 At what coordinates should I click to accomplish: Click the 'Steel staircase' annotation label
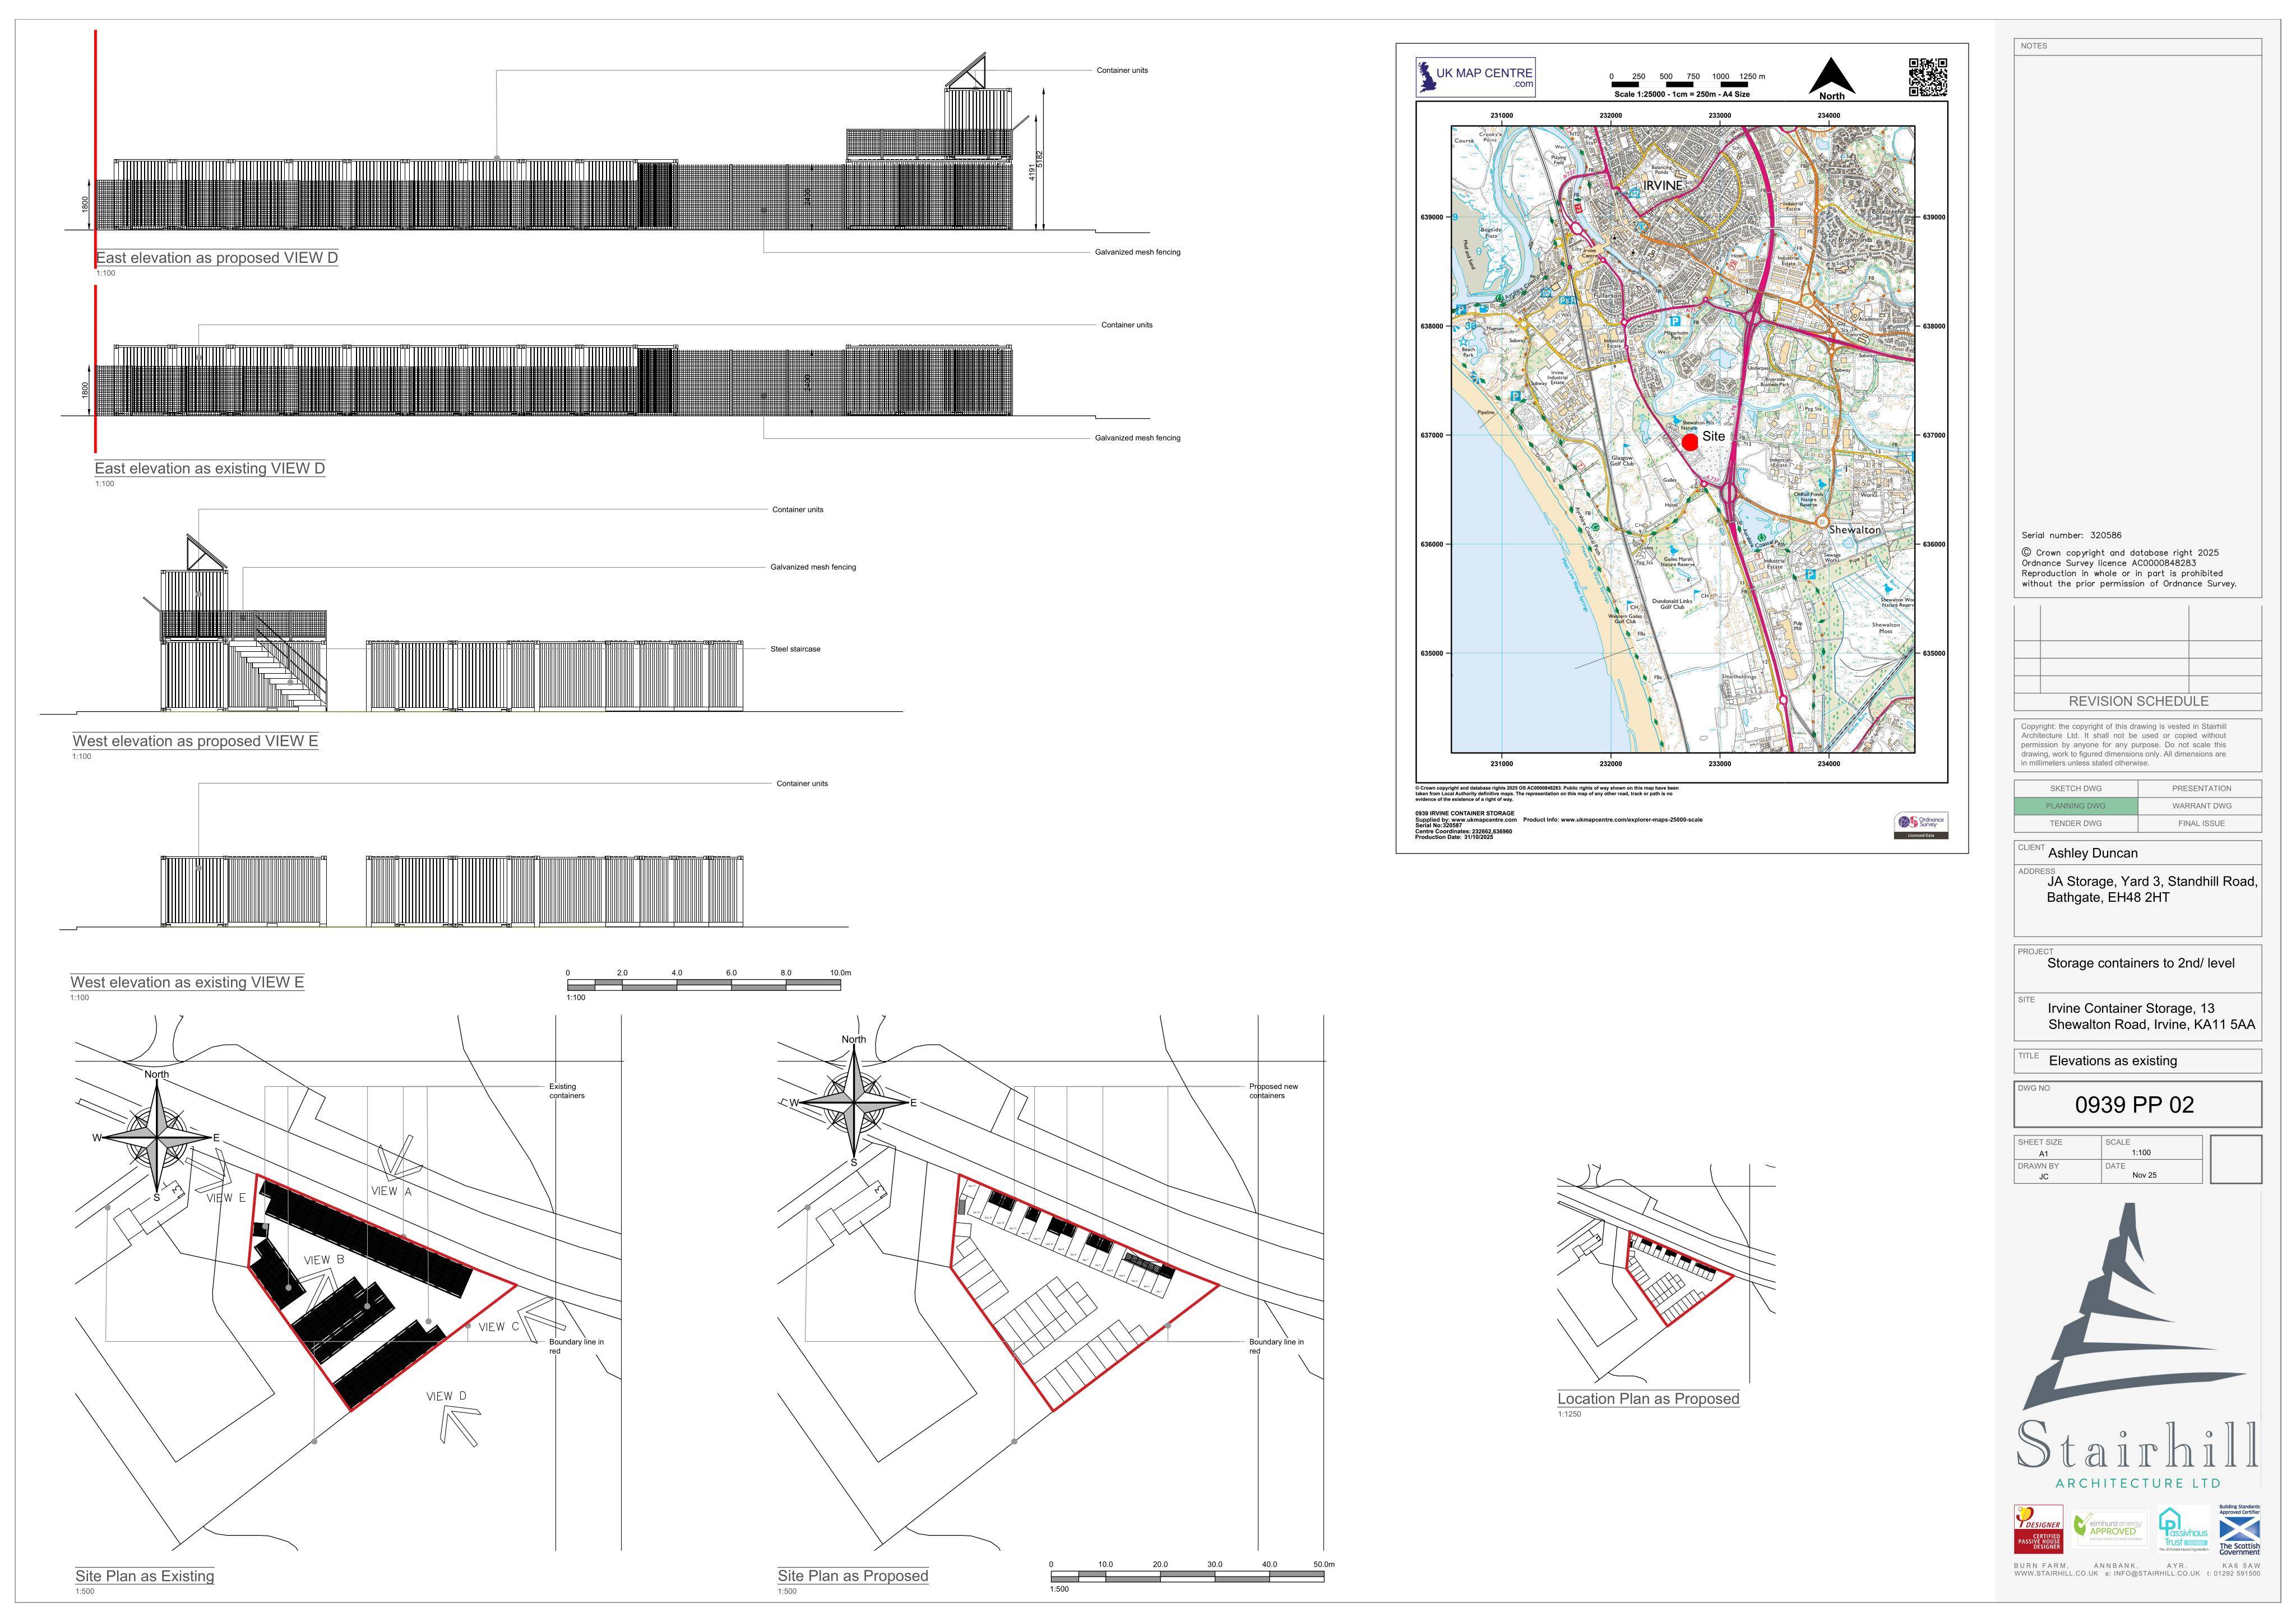click(x=795, y=649)
